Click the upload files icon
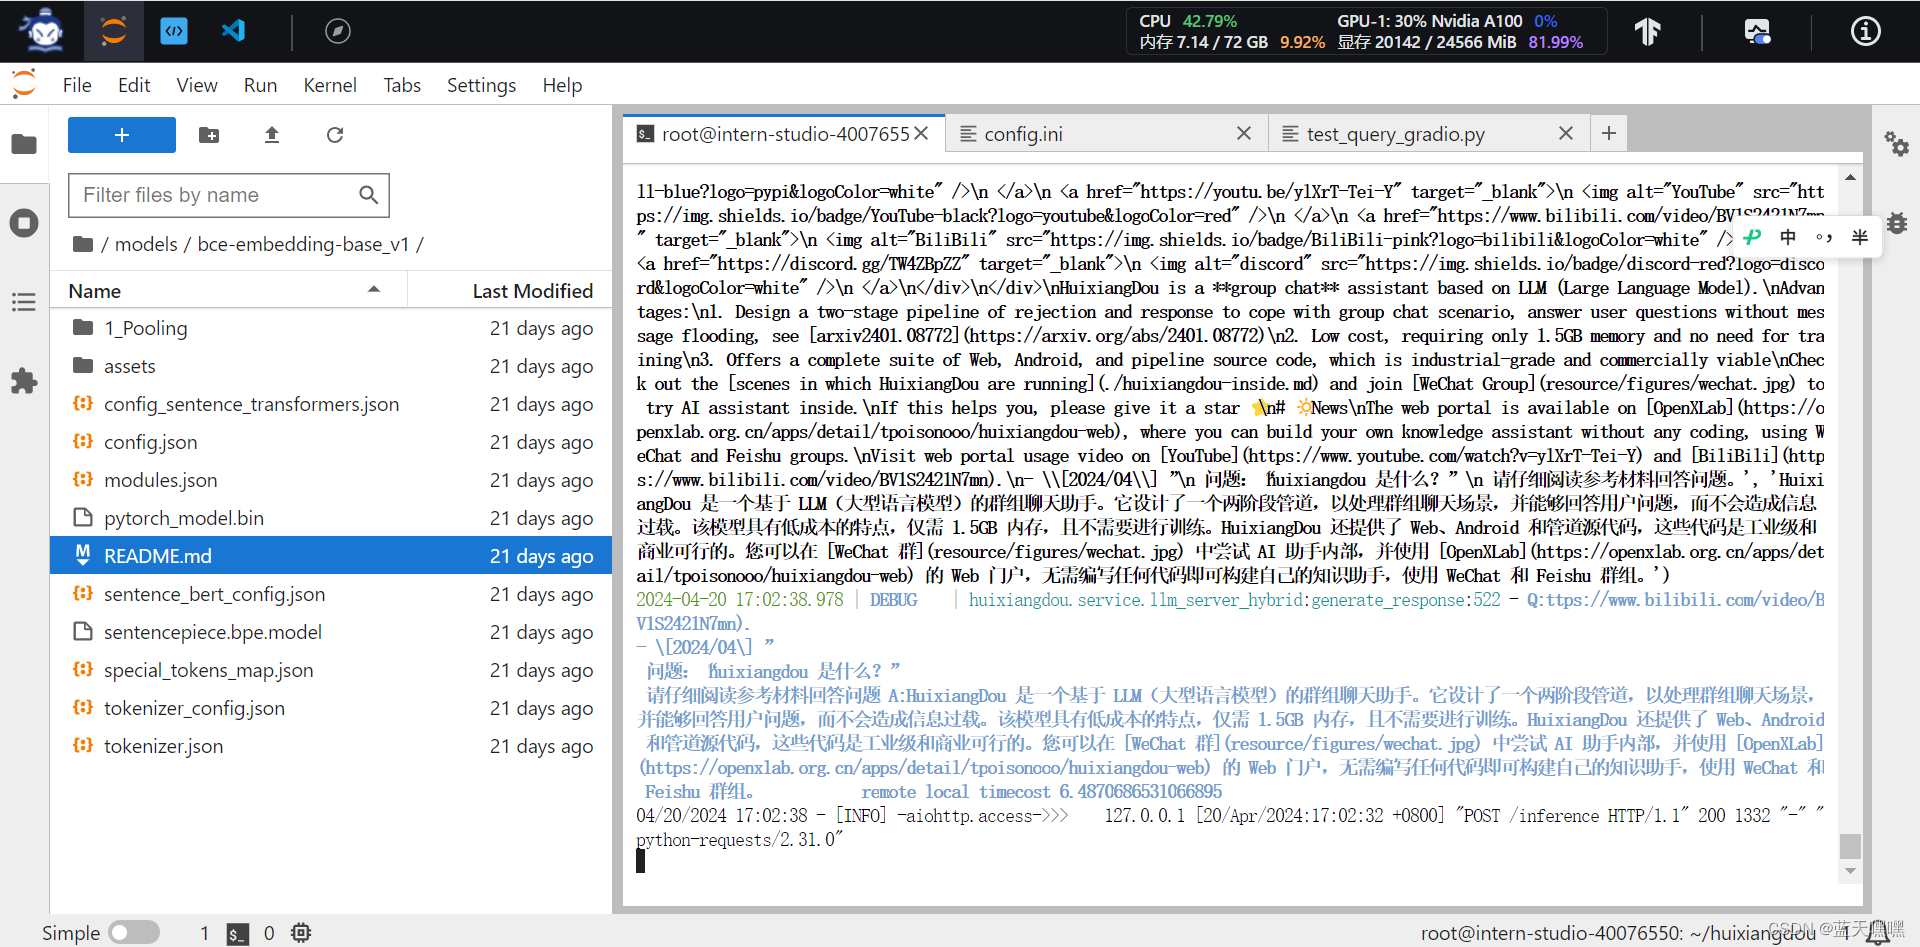The image size is (1920, 947). point(272,135)
